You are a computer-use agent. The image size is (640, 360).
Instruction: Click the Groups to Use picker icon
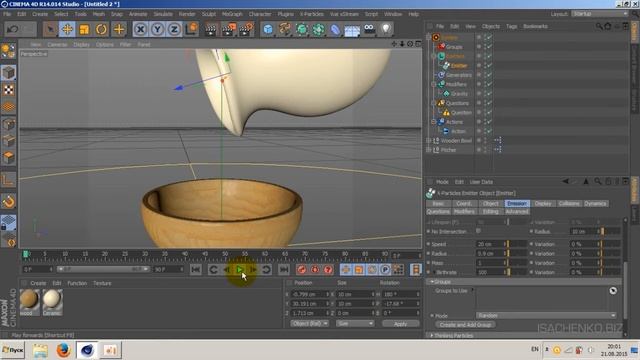click(613, 291)
